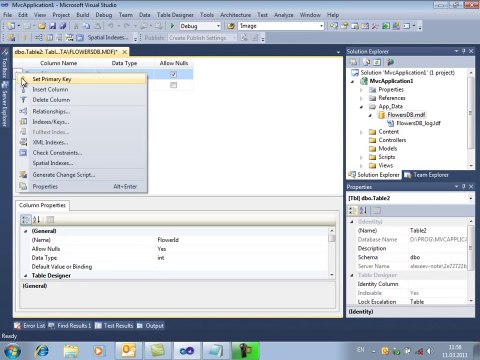Click the Undo toolbar icon
The image size is (480, 360).
110,26
